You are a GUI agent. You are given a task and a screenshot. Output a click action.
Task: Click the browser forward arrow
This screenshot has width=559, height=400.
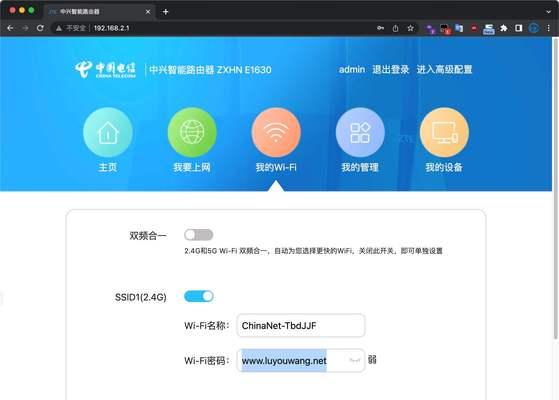tap(25, 28)
